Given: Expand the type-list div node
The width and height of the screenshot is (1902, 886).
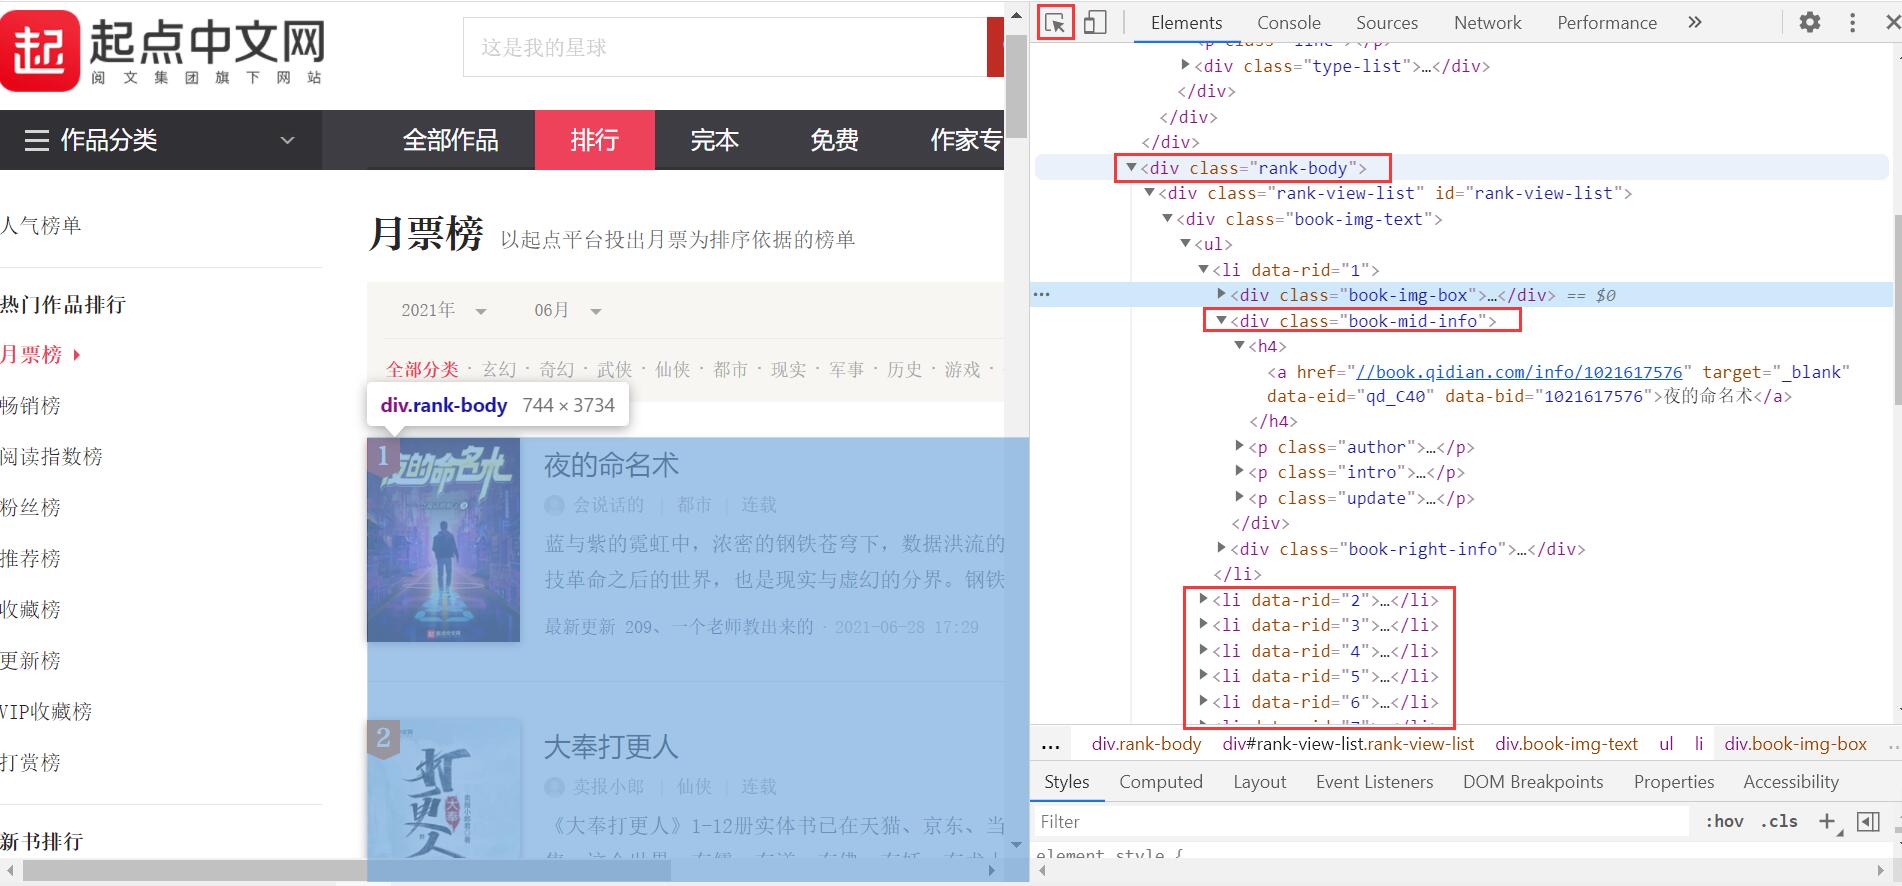Looking at the screenshot, I should coord(1185,65).
